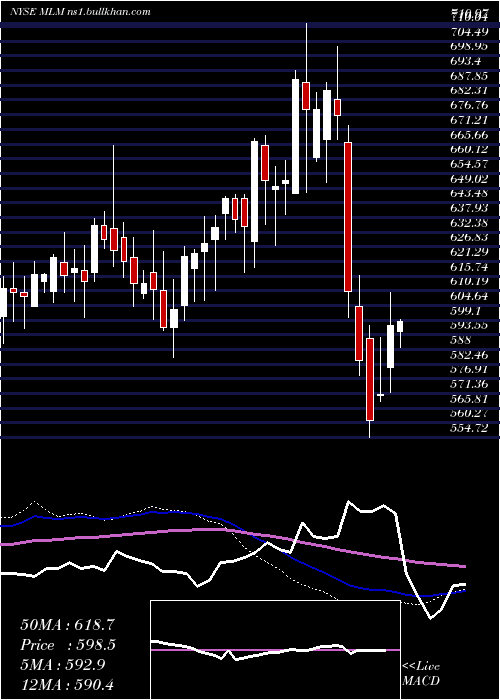Click the Price : 598.5 readout
The image size is (500, 700).
[x=68, y=645]
